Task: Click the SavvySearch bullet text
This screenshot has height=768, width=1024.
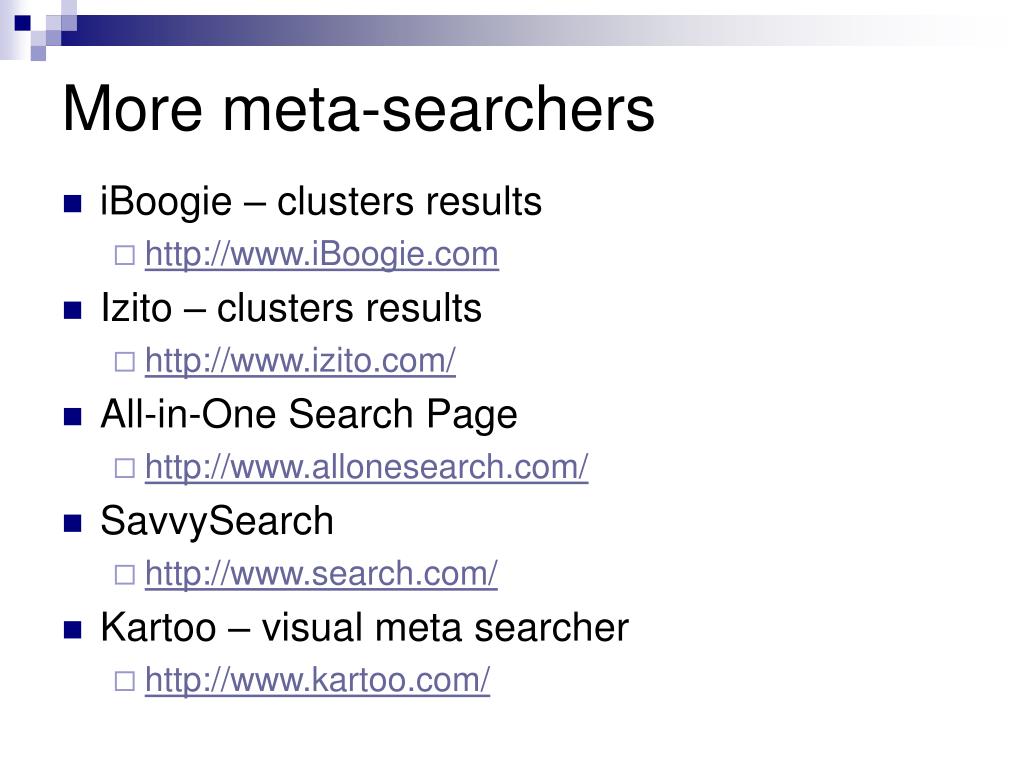Action: pos(217,521)
